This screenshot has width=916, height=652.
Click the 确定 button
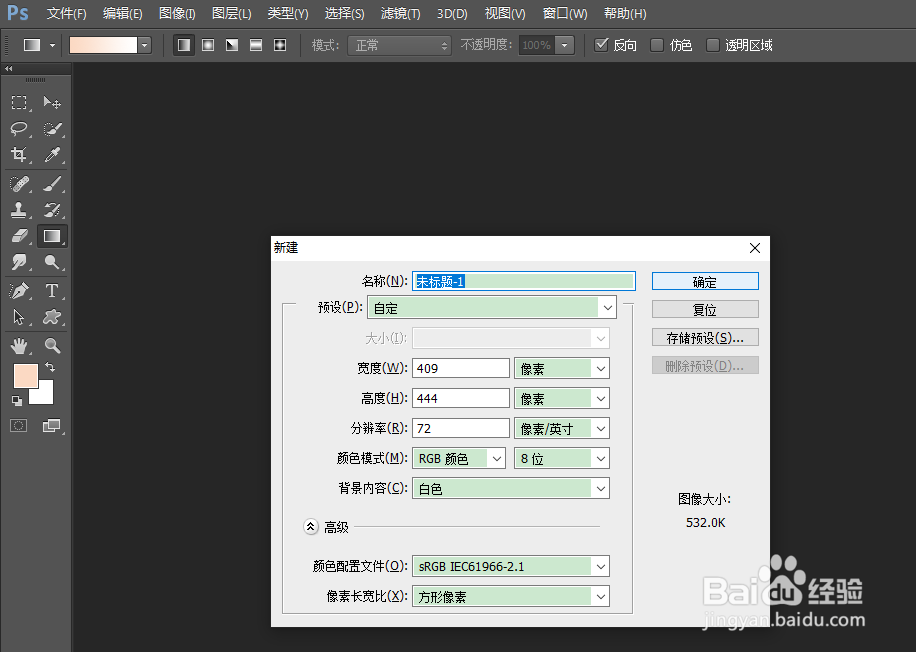pos(705,282)
